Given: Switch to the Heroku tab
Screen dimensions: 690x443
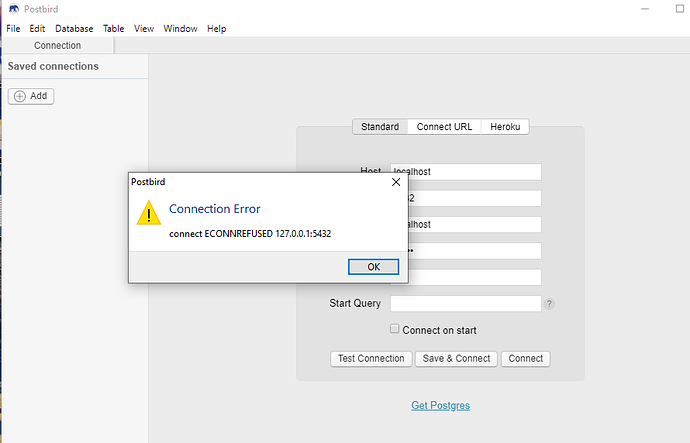Looking at the screenshot, I should [x=505, y=127].
